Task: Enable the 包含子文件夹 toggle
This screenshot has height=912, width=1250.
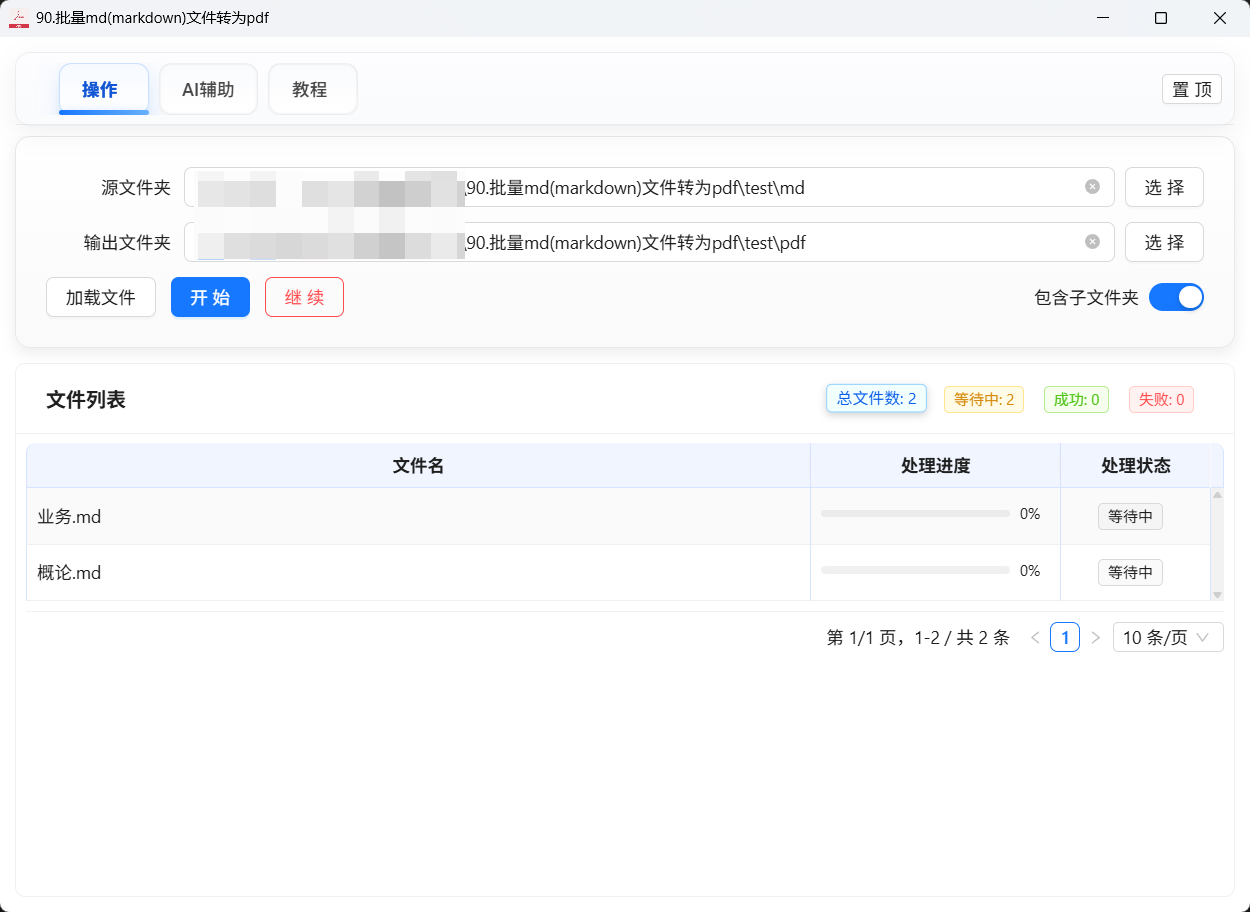Action: [x=1177, y=297]
